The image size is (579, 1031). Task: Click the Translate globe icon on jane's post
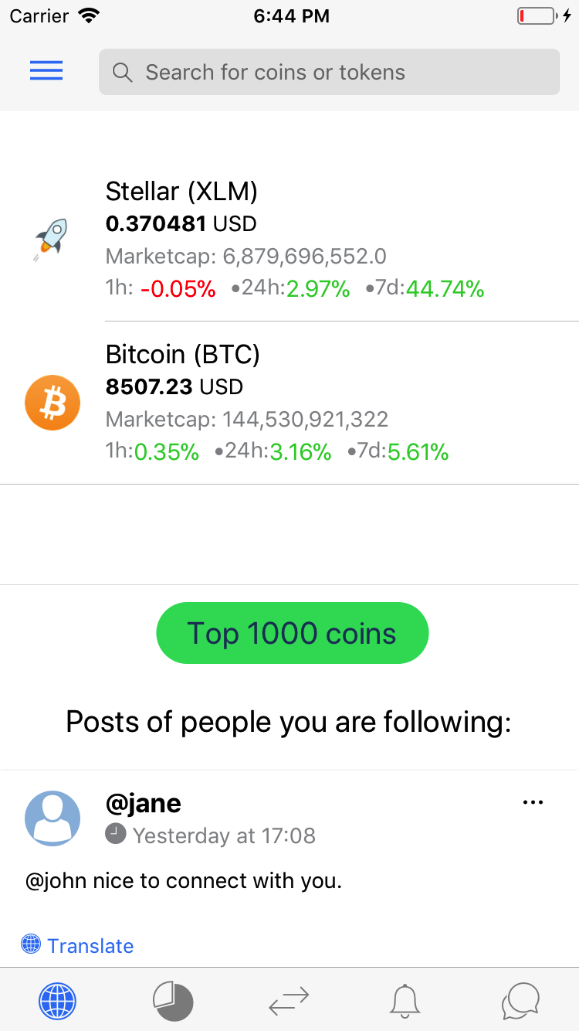pyautogui.click(x=30, y=944)
